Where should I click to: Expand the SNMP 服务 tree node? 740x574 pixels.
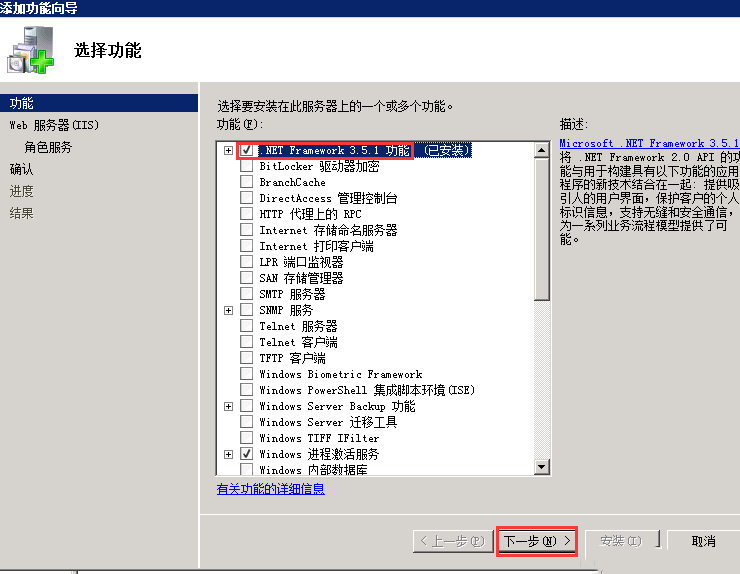point(228,311)
